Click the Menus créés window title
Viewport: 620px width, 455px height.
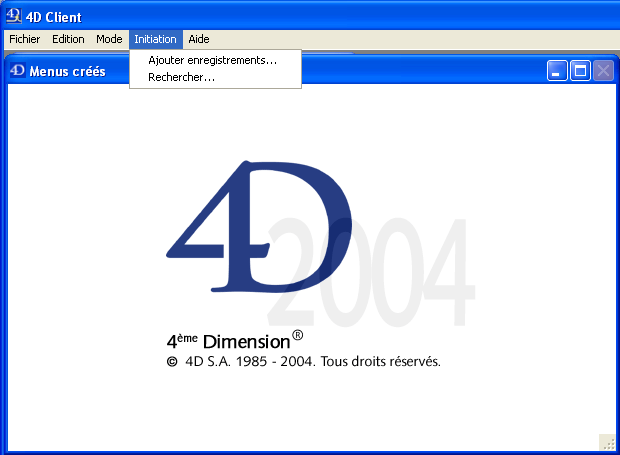pos(67,71)
